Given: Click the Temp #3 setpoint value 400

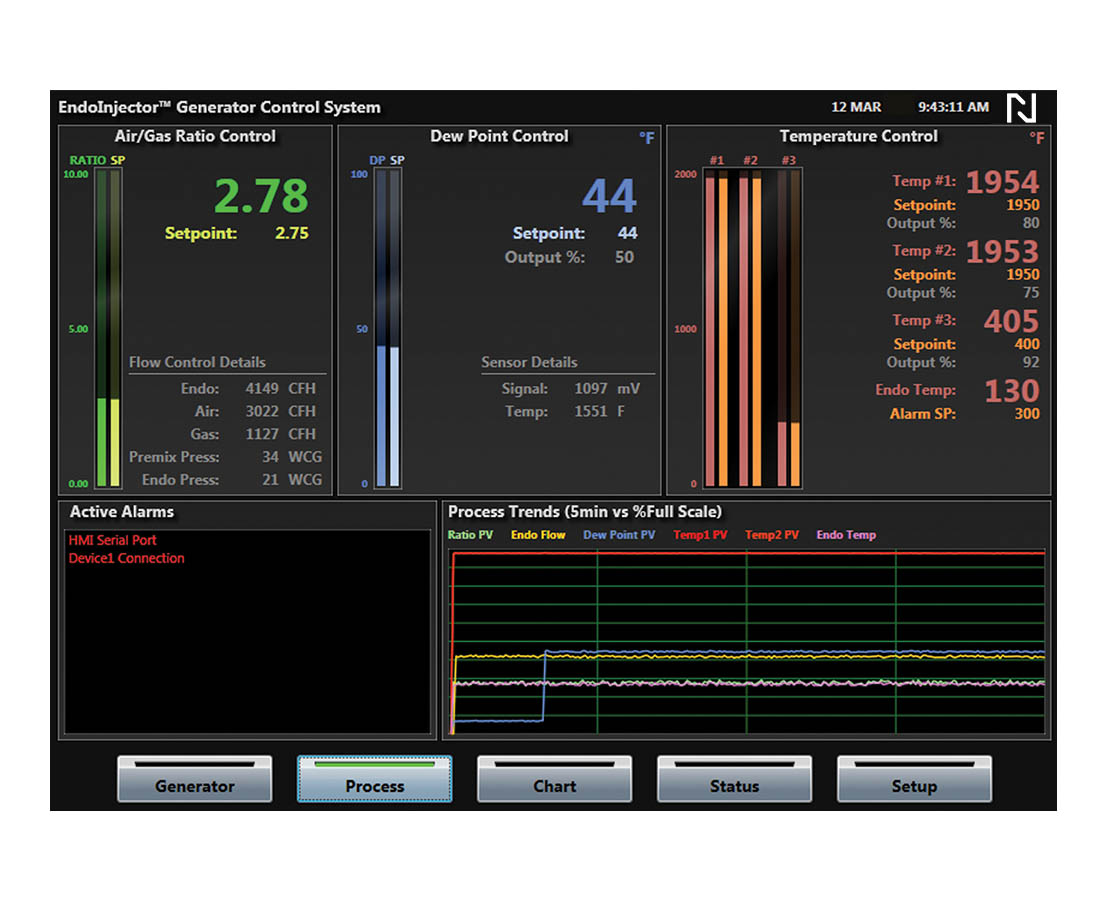Looking at the screenshot, I should [x=1027, y=344].
